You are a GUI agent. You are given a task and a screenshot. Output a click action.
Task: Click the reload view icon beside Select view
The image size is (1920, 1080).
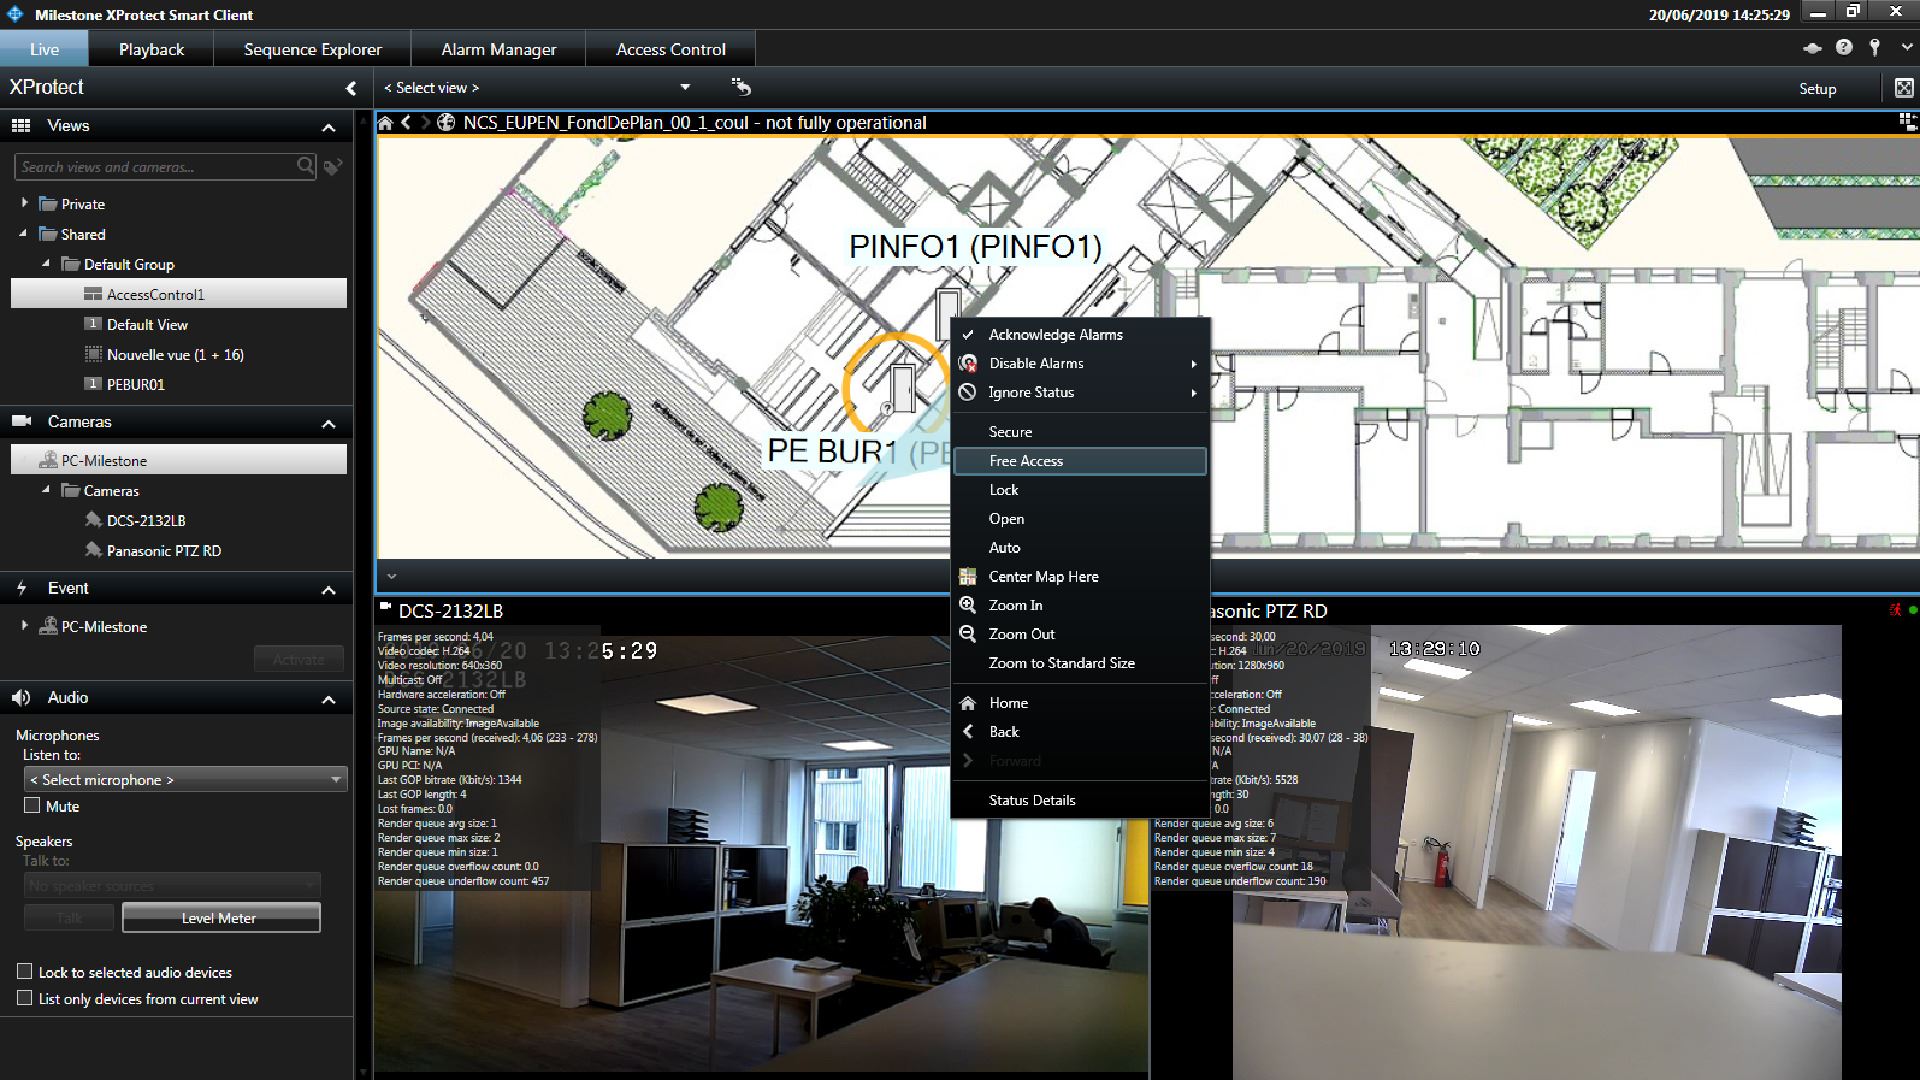pyautogui.click(x=741, y=87)
